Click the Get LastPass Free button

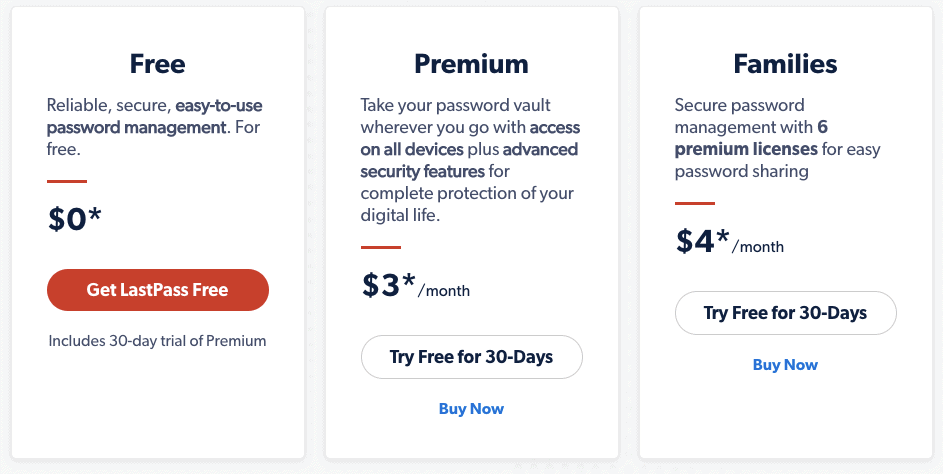(x=157, y=290)
